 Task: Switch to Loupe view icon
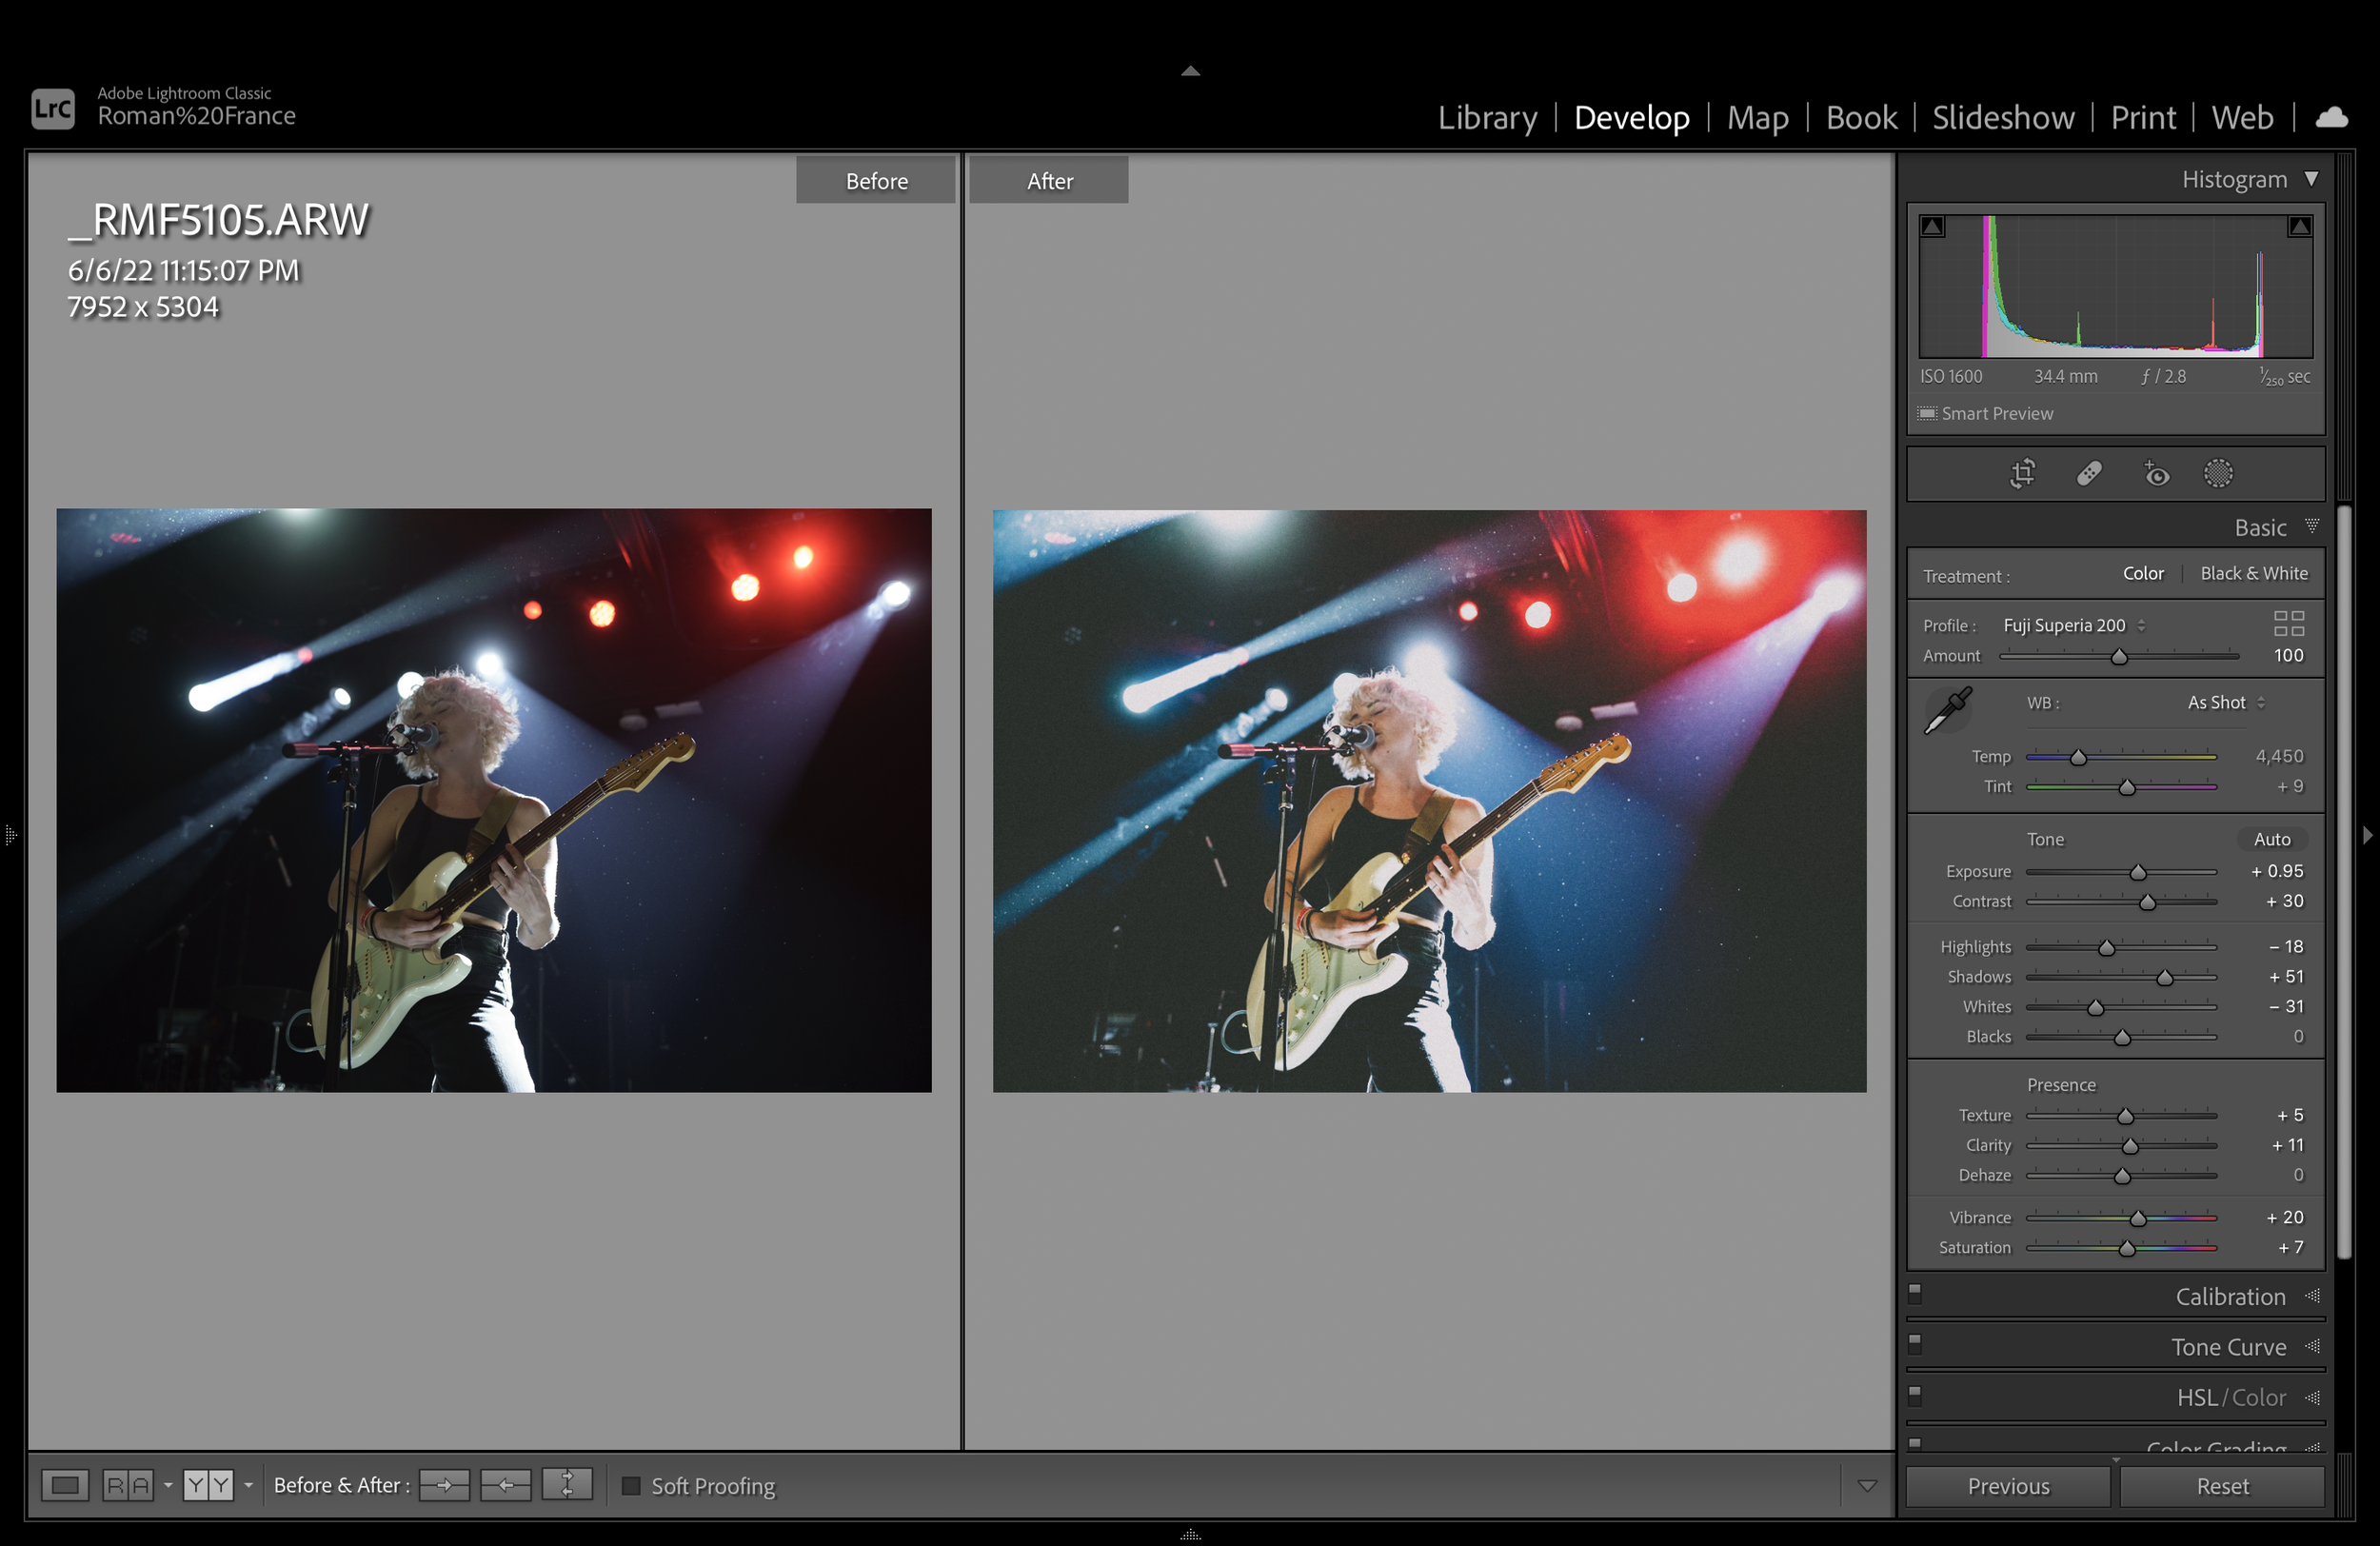click(65, 1485)
